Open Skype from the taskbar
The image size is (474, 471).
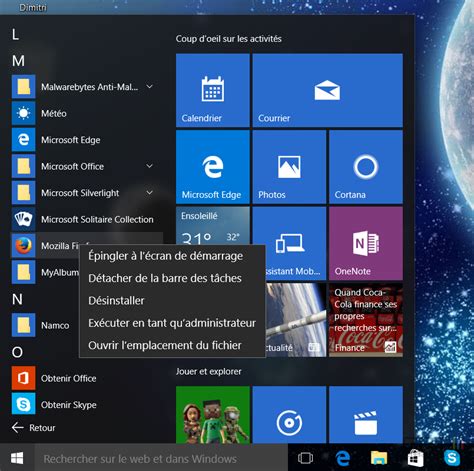tap(452, 458)
